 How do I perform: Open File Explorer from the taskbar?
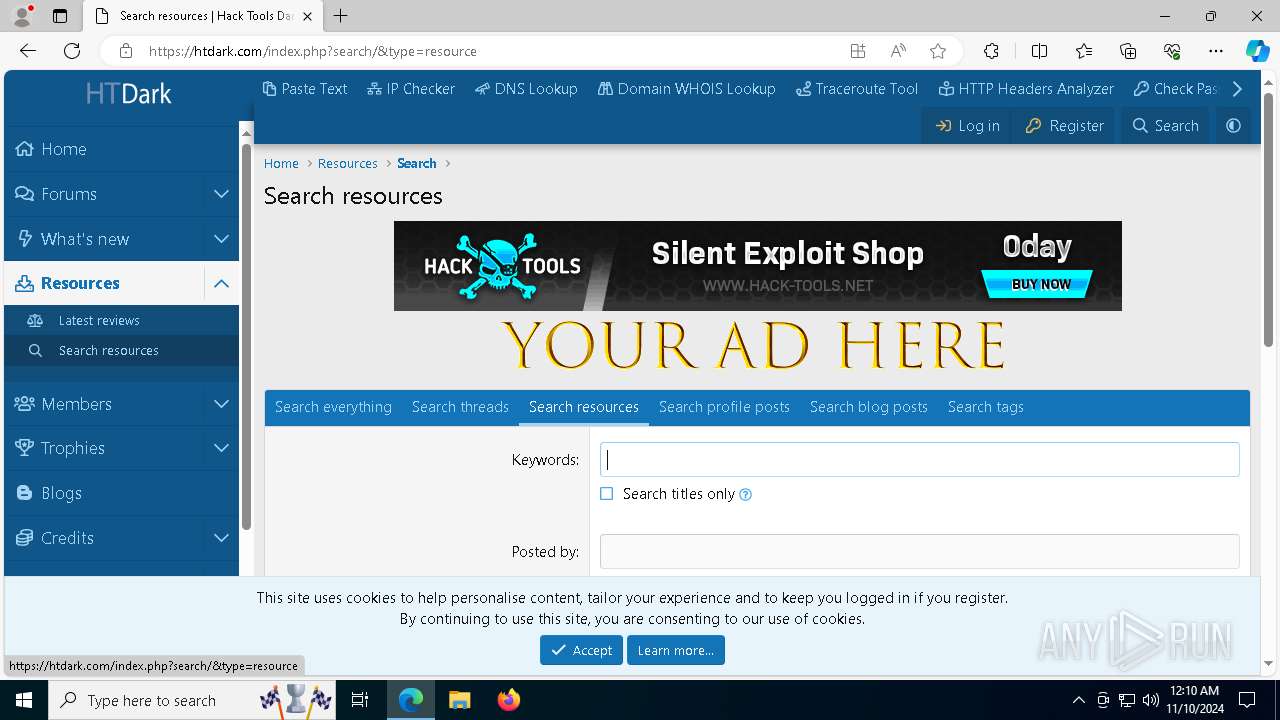point(459,700)
